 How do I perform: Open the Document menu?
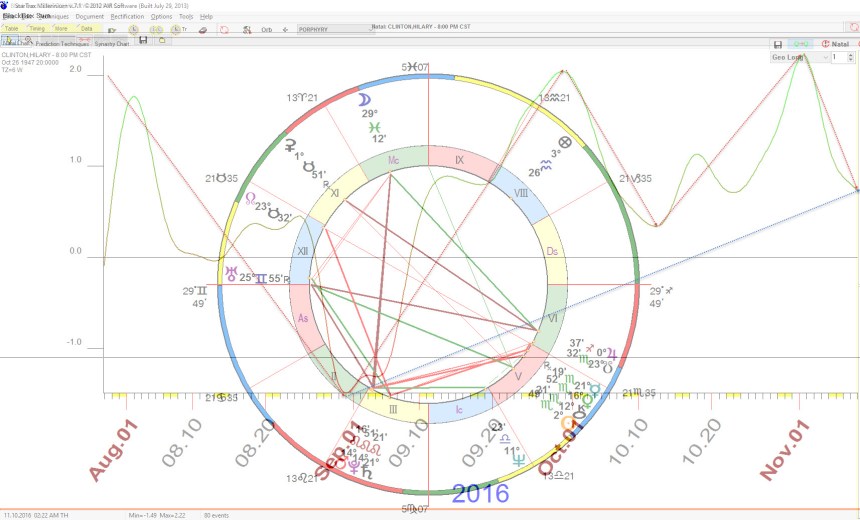[89, 16]
